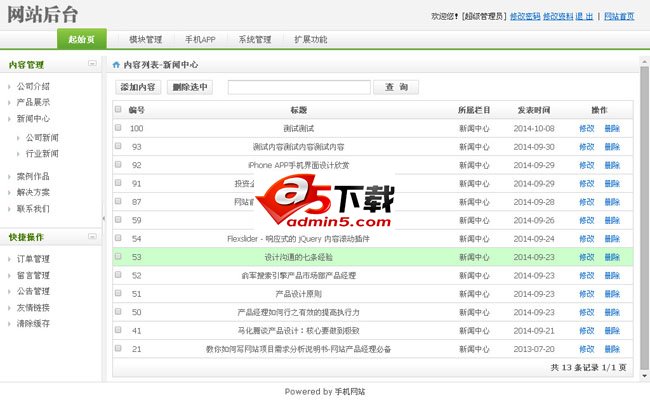The image size is (650, 402).
Task: Click the 发表时间 column header
Action: point(534,110)
